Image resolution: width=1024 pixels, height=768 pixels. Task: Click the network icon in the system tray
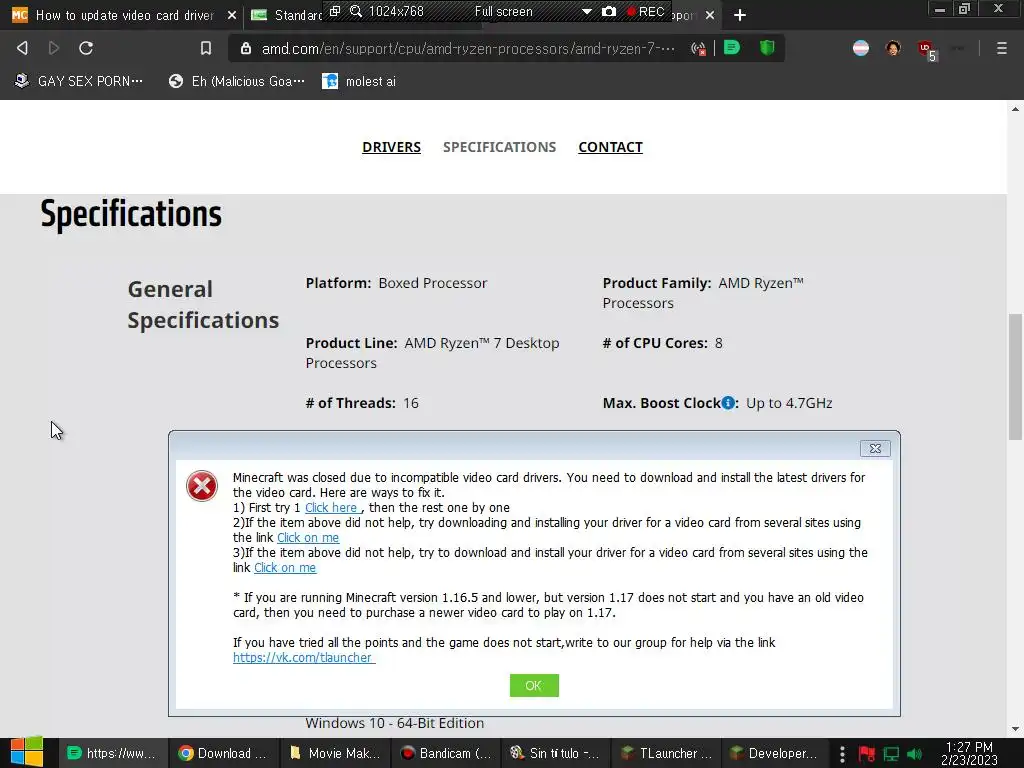pos(891,754)
